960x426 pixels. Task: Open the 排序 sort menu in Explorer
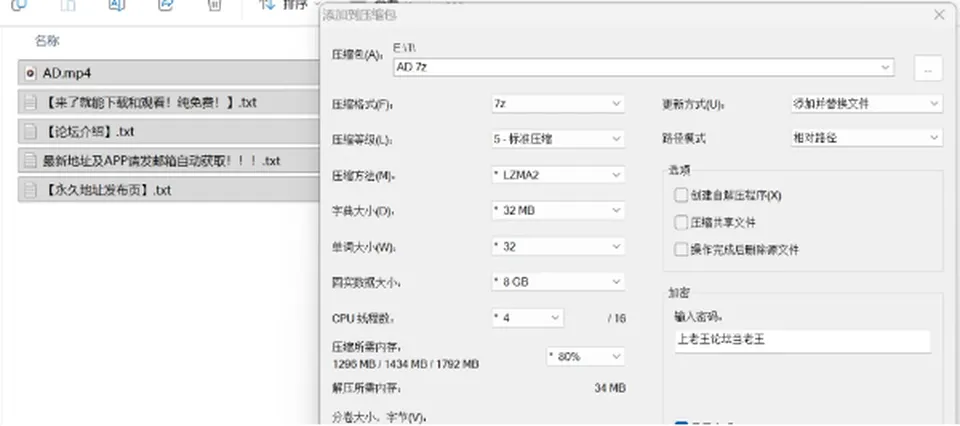(x=288, y=5)
